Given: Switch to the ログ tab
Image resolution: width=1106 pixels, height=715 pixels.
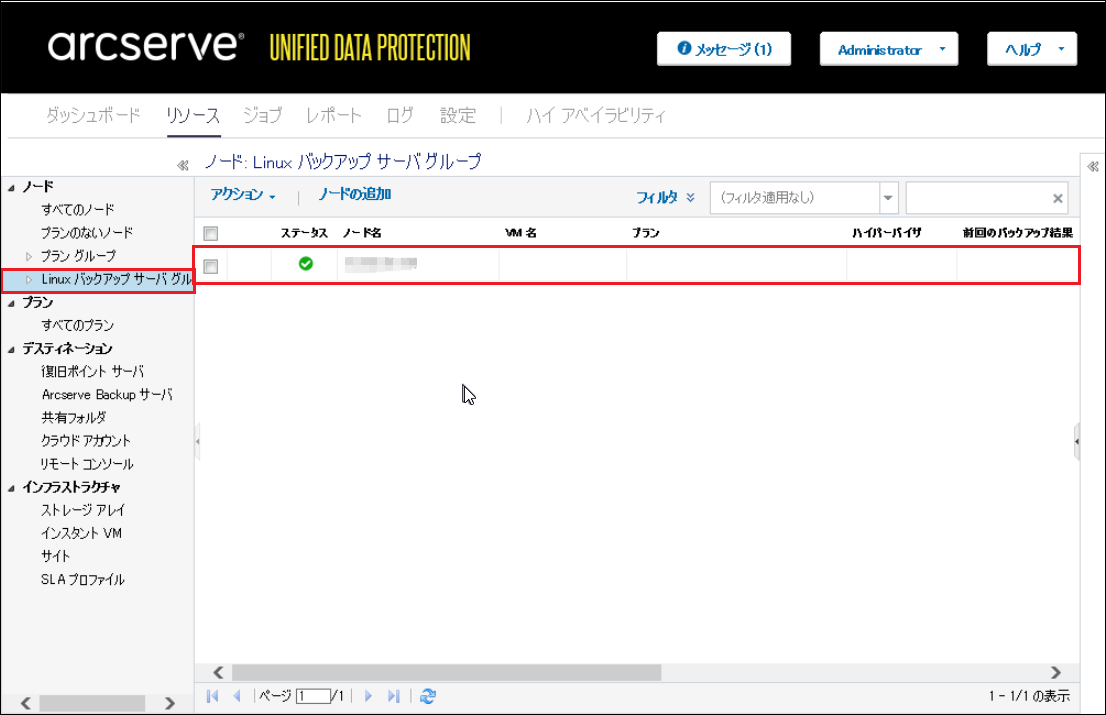Looking at the screenshot, I should pos(400,115).
